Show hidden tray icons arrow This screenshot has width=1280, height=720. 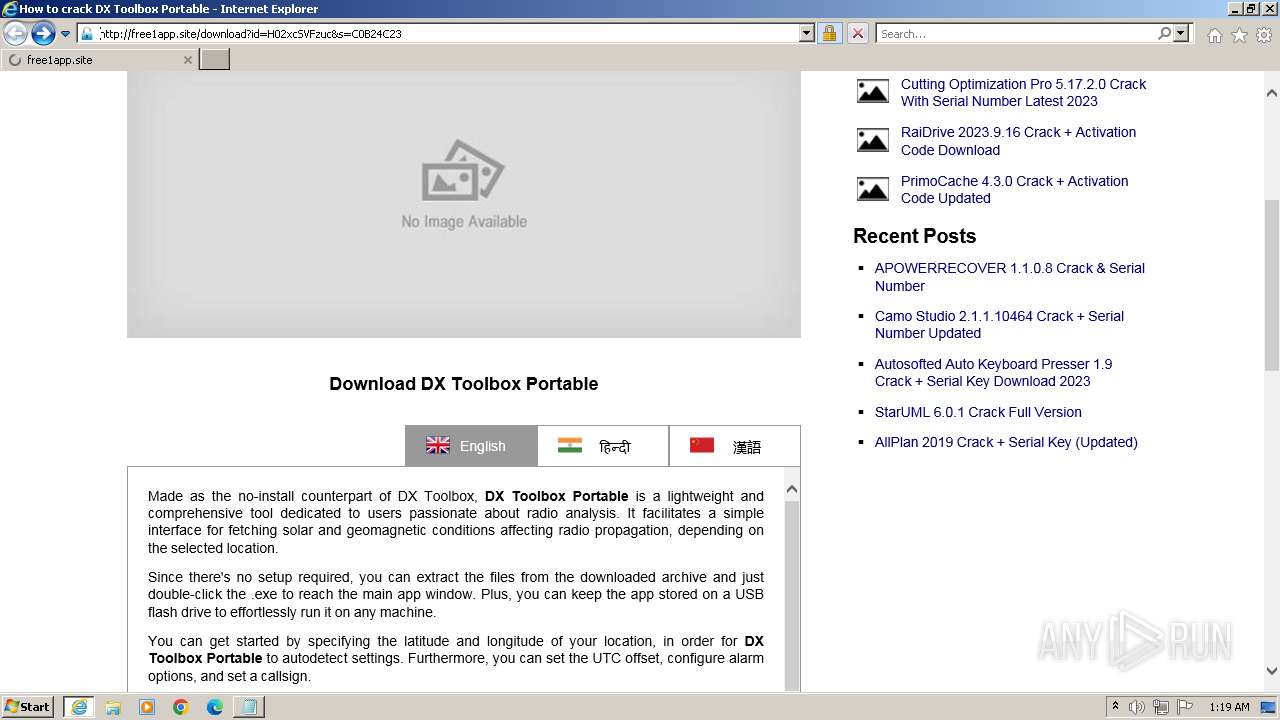click(x=1115, y=707)
